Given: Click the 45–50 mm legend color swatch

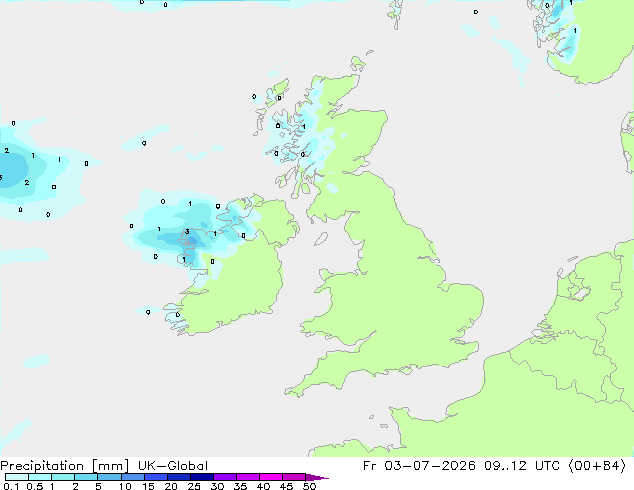Looking at the screenshot, I should pyautogui.click(x=294, y=477).
